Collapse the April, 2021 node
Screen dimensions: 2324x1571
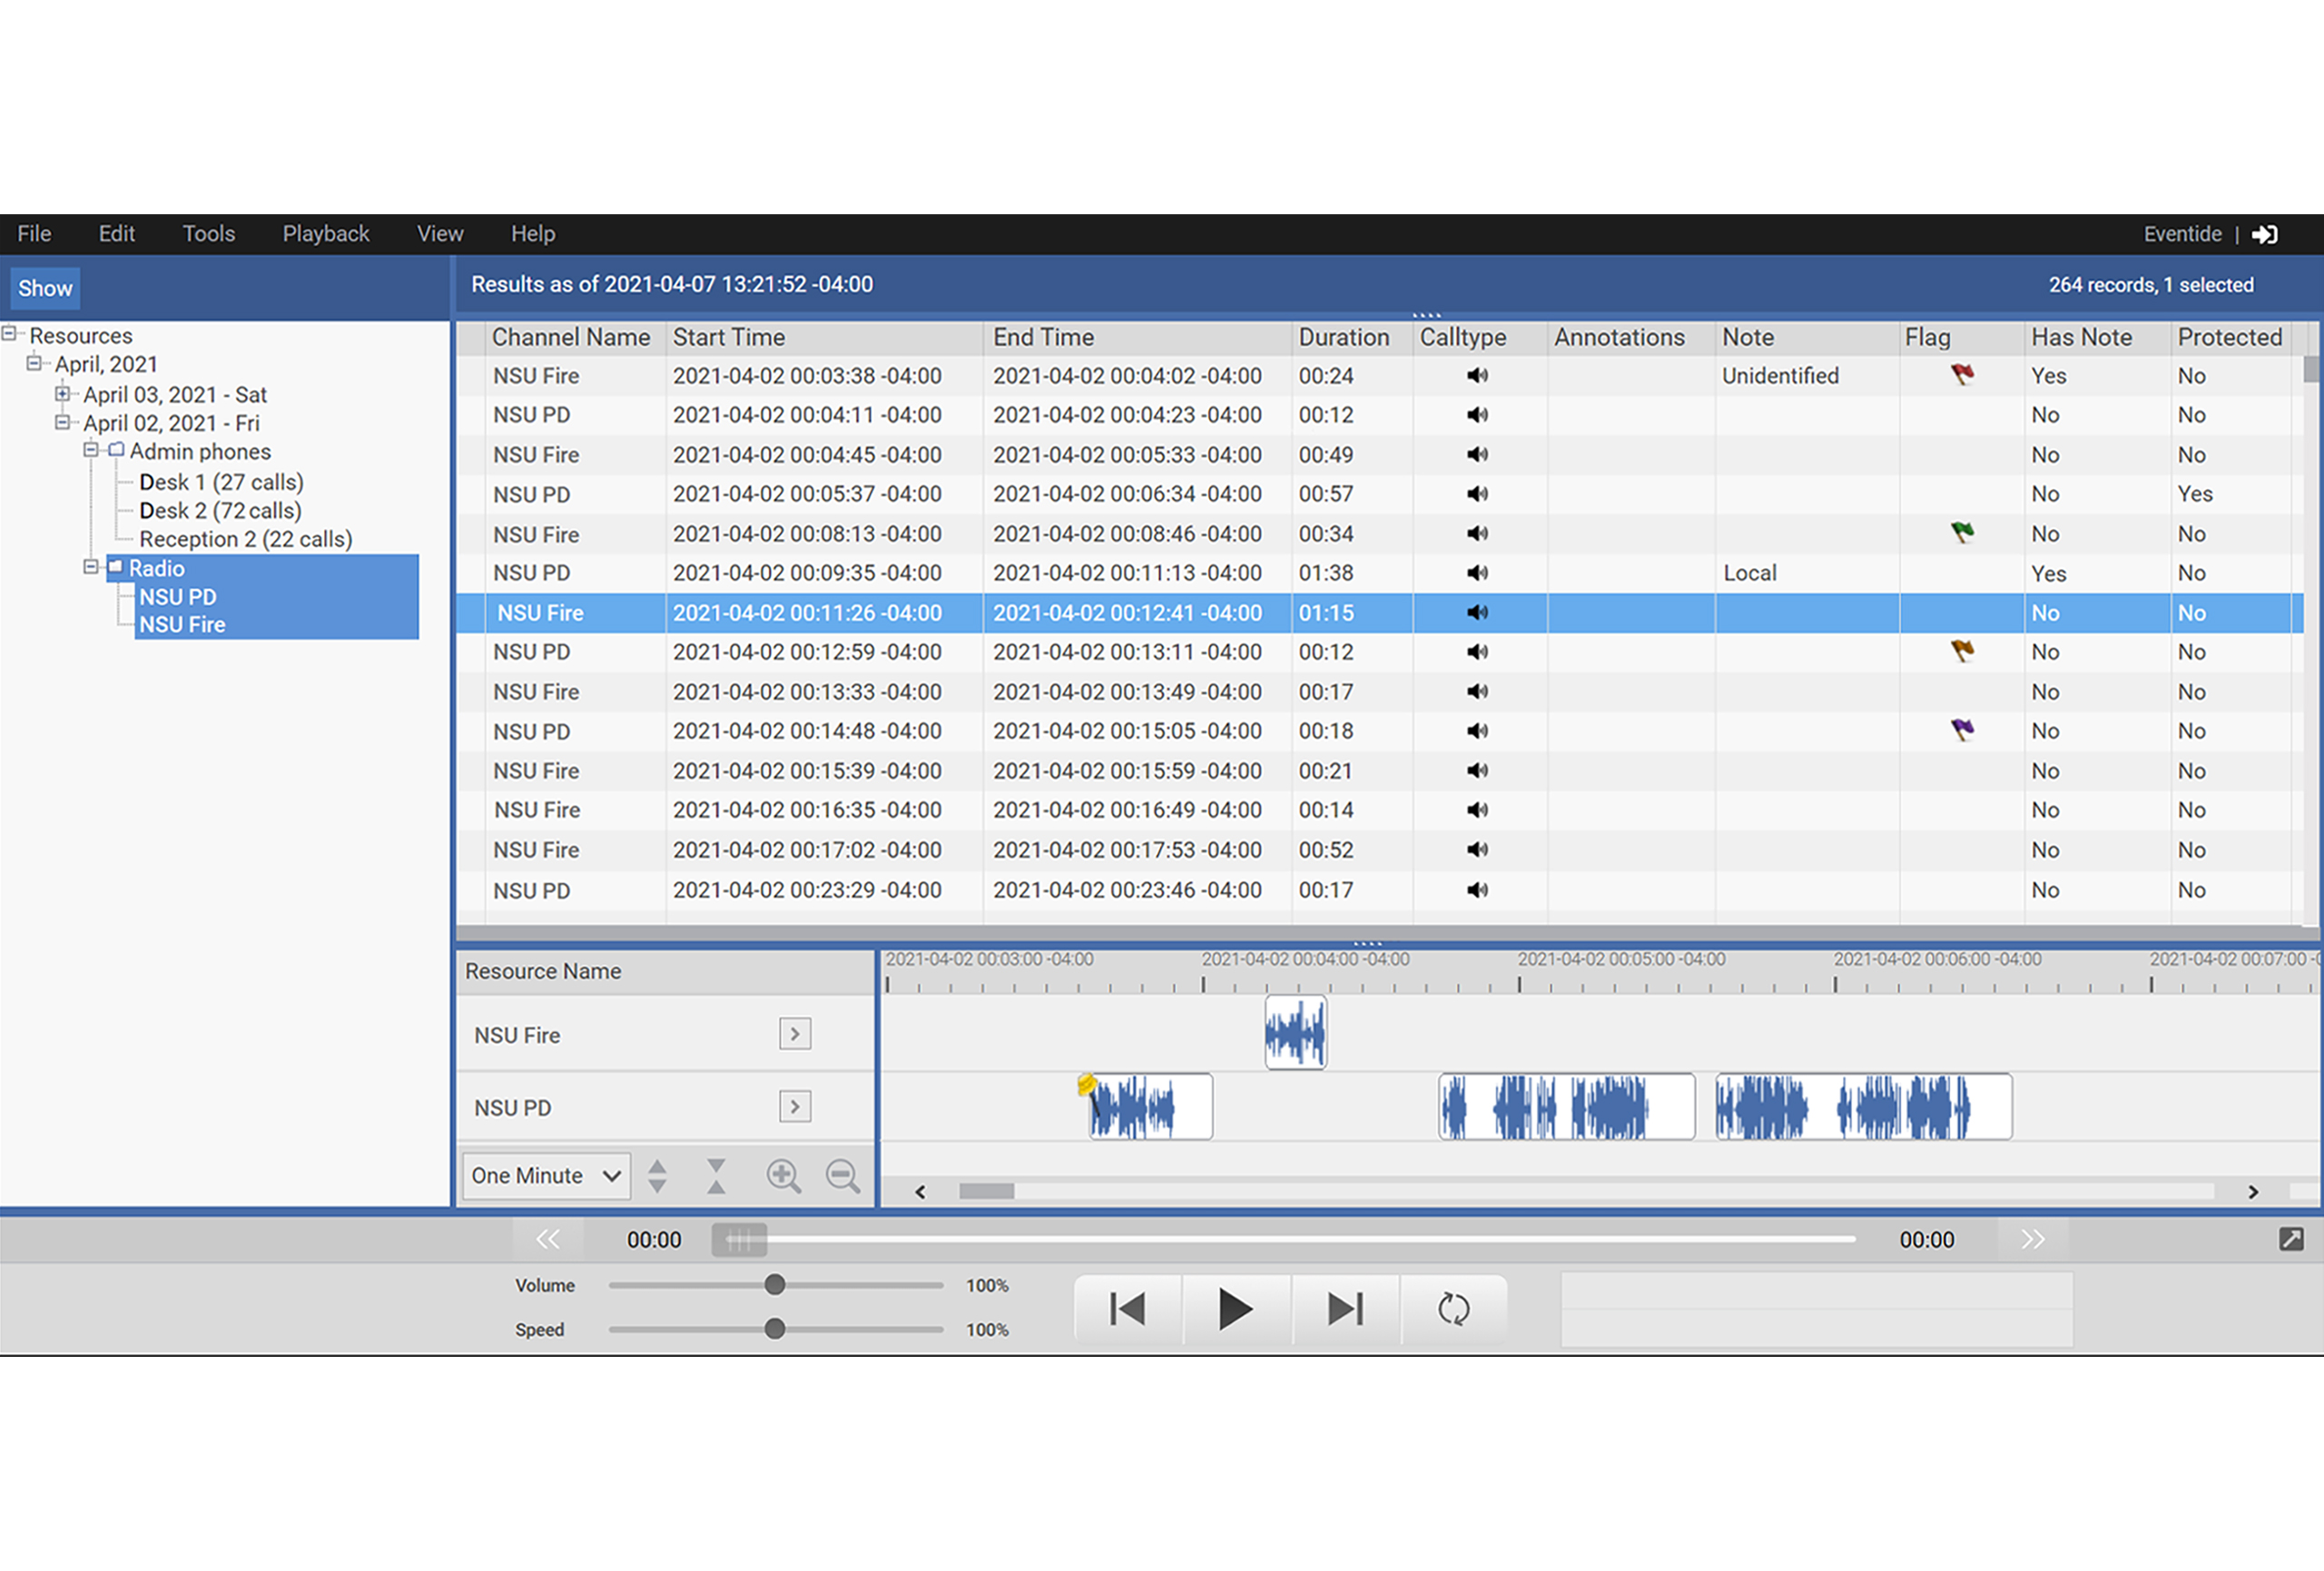(34, 363)
